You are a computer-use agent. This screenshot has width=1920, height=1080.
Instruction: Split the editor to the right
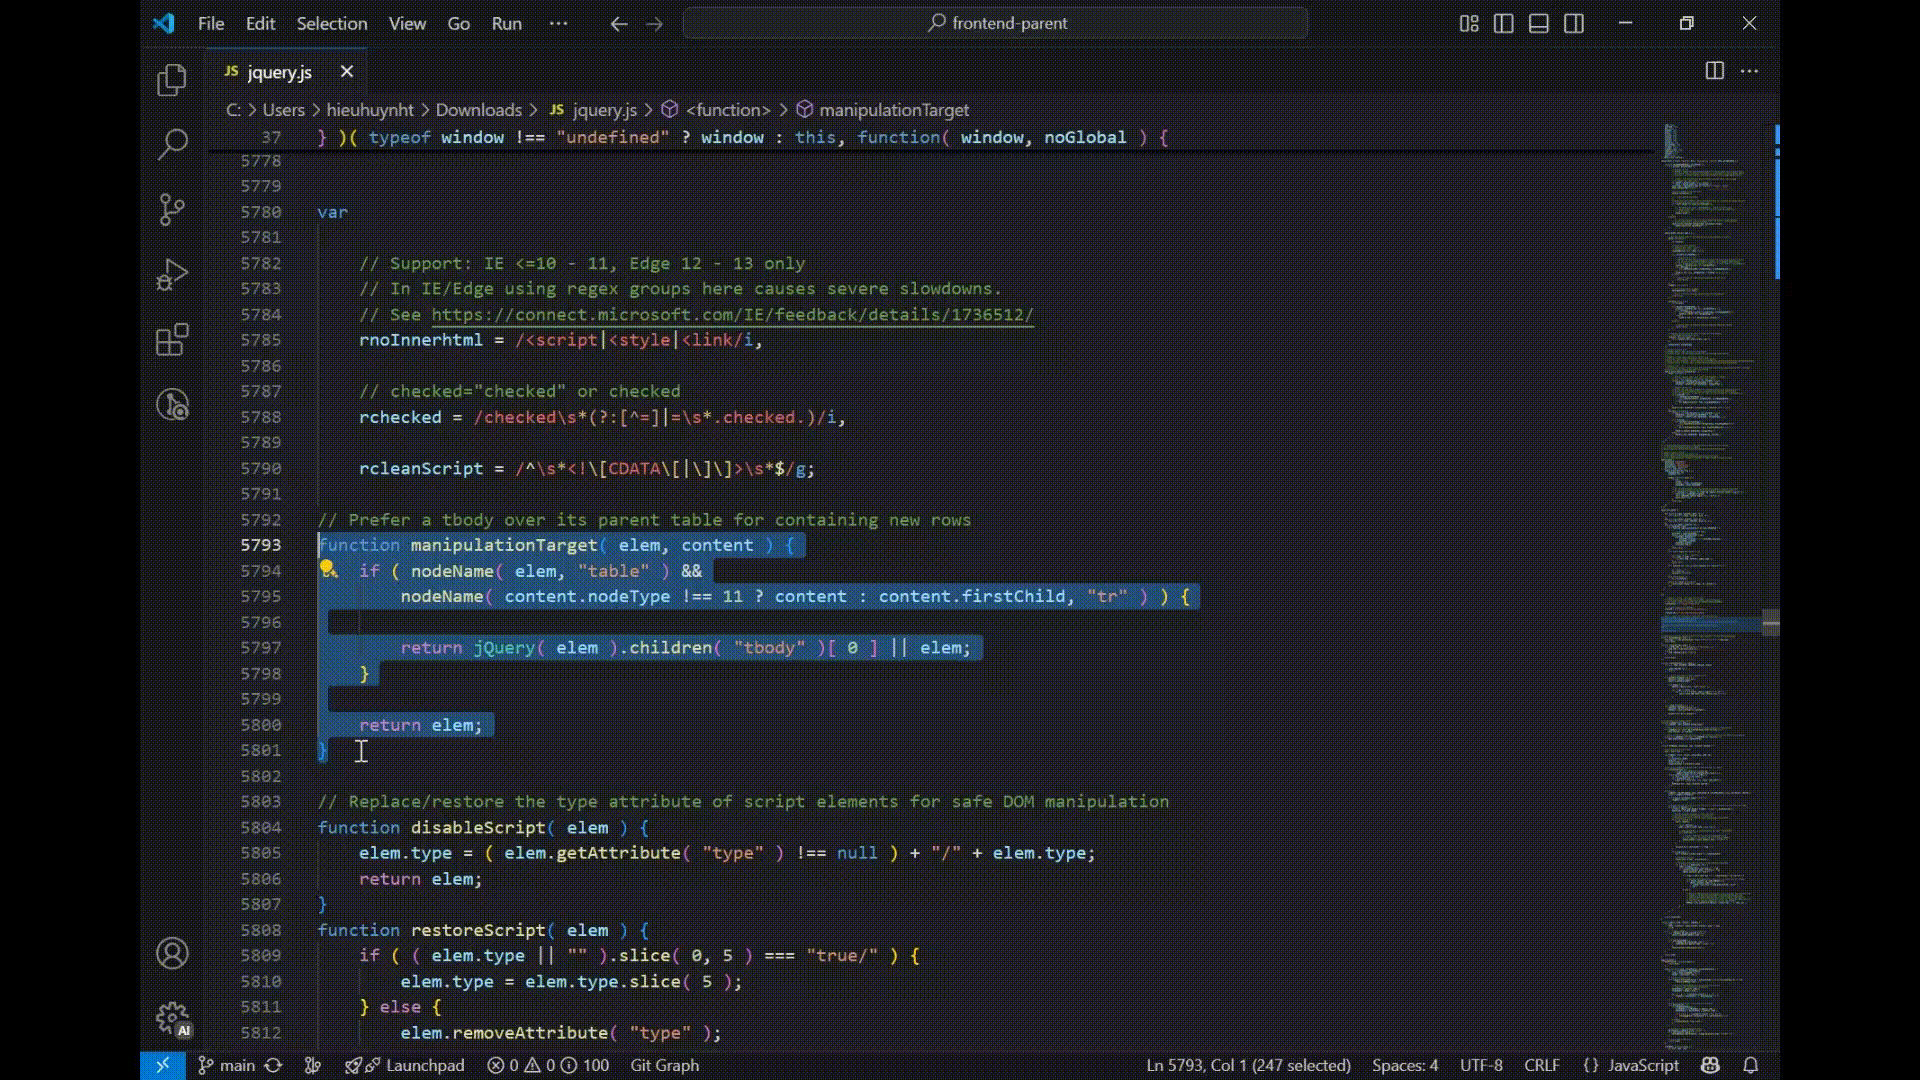[x=1714, y=71]
